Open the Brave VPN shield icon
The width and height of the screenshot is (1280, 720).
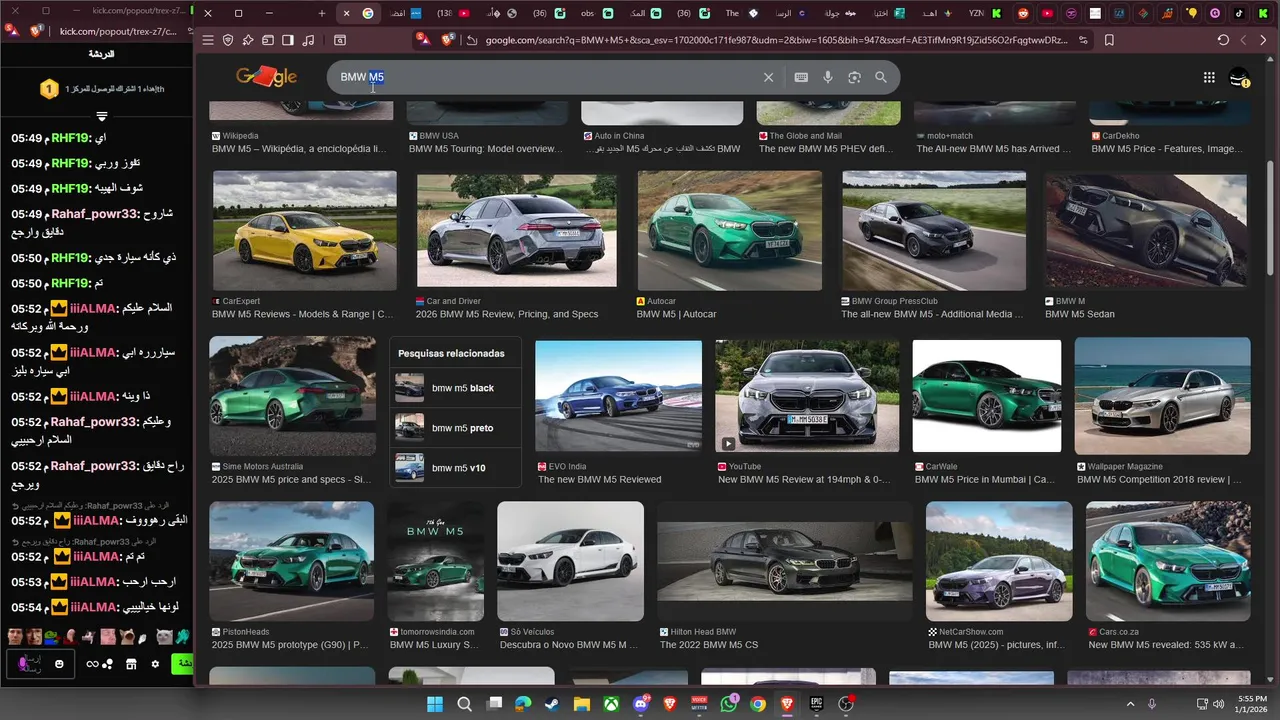(x=228, y=40)
